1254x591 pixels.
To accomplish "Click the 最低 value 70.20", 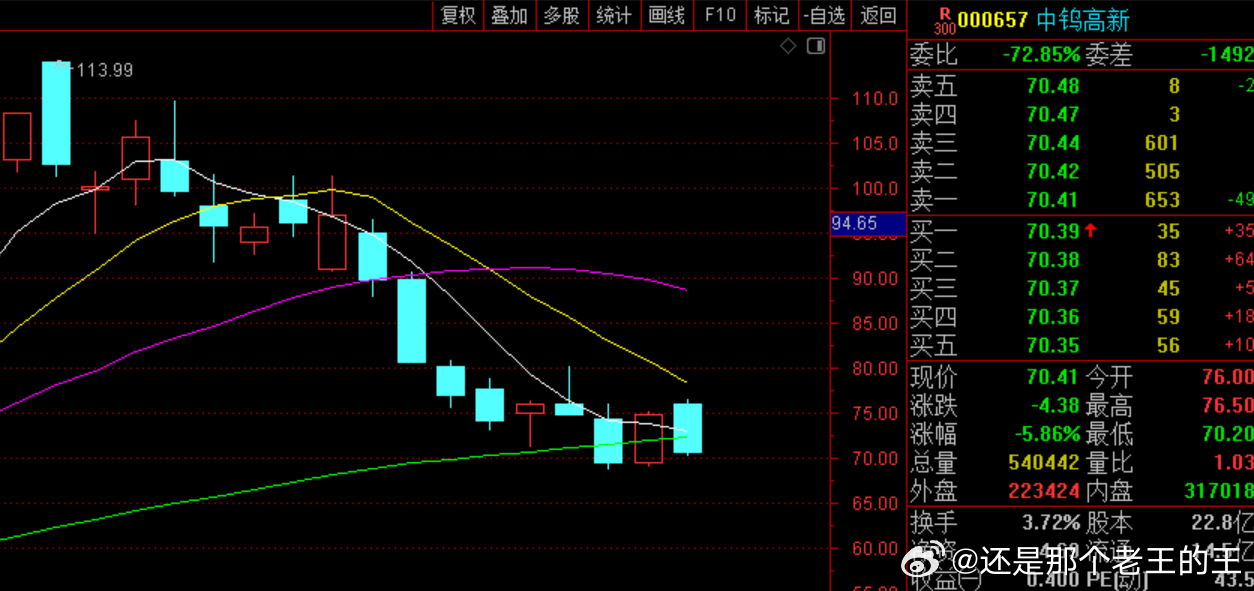I will tap(1226, 434).
